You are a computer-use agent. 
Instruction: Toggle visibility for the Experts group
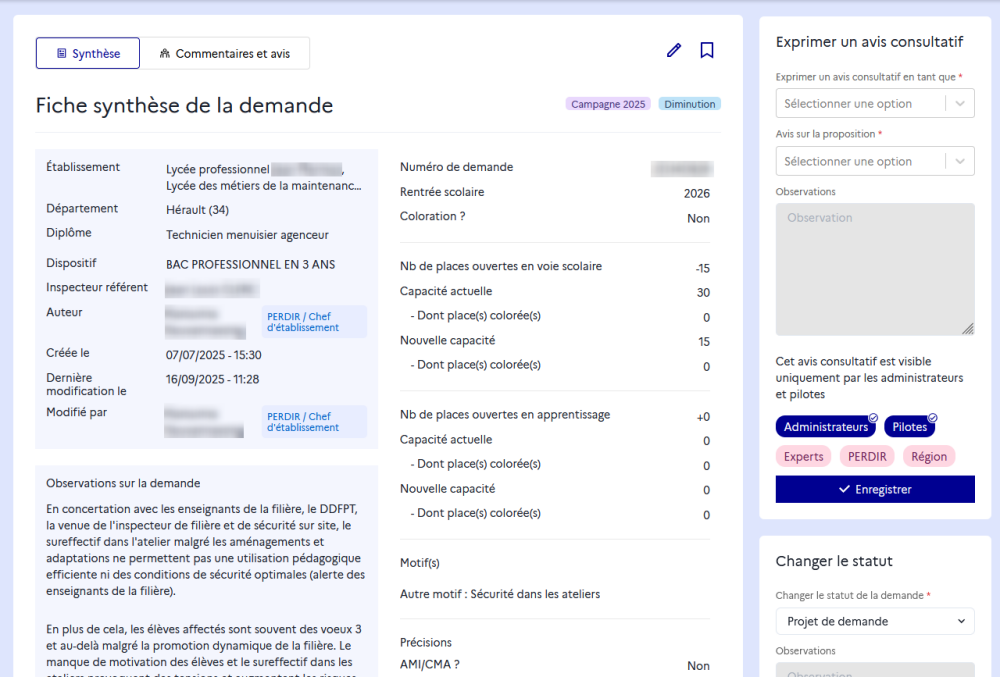(803, 456)
